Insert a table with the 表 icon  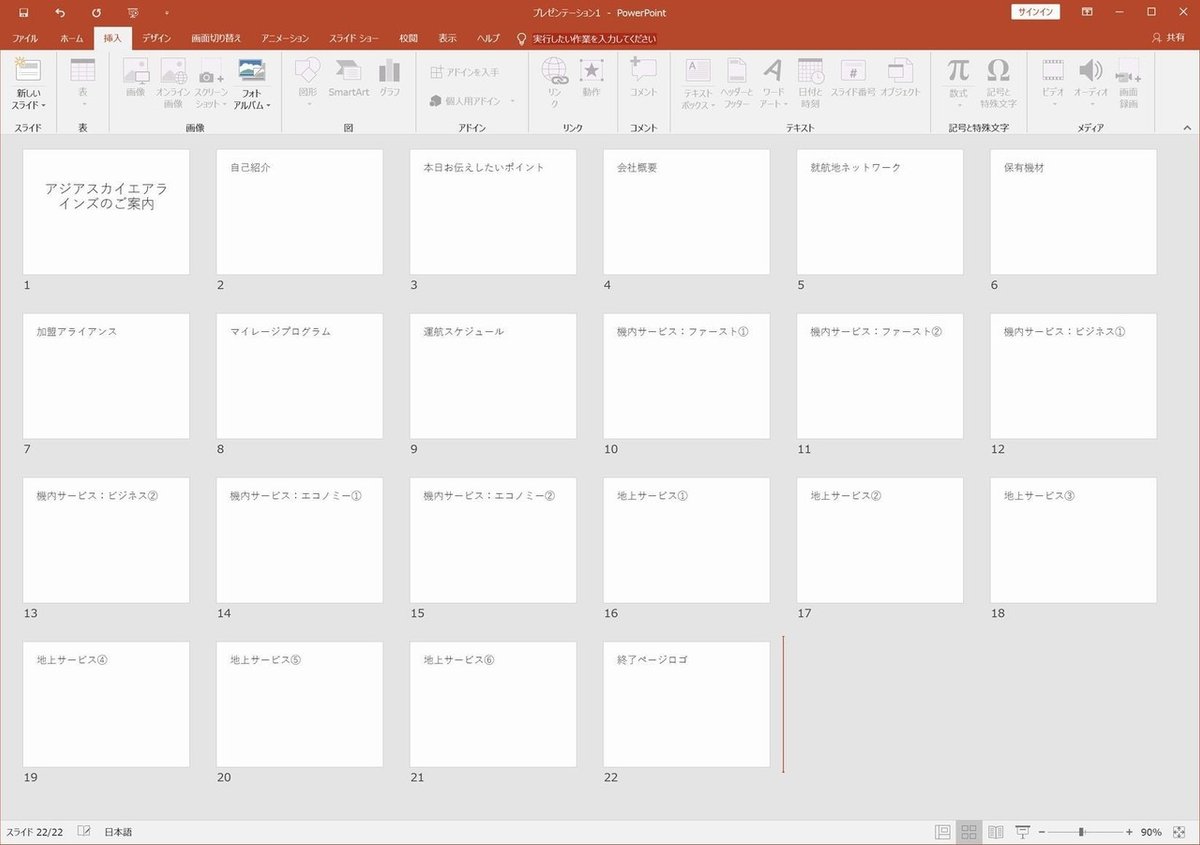(83, 84)
